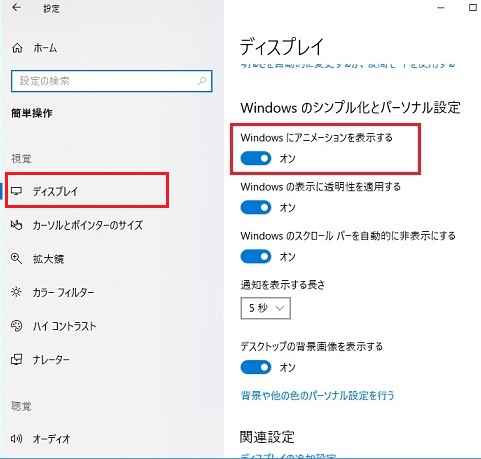
Task: Go back using the arrow icon
Action: 16,8
